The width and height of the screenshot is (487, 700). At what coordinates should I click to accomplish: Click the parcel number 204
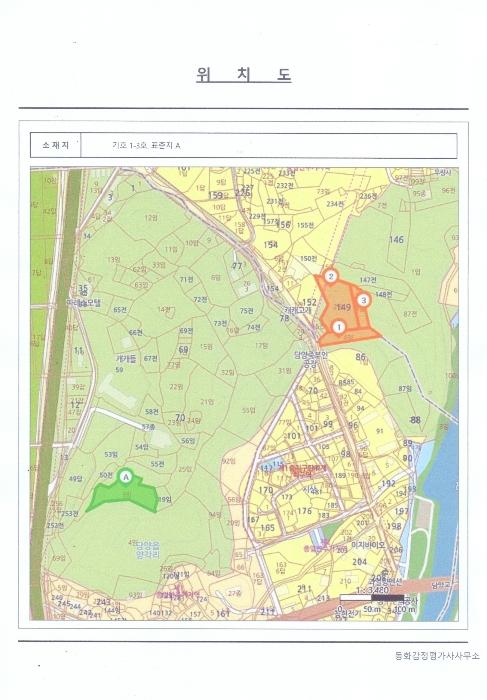click(x=359, y=562)
